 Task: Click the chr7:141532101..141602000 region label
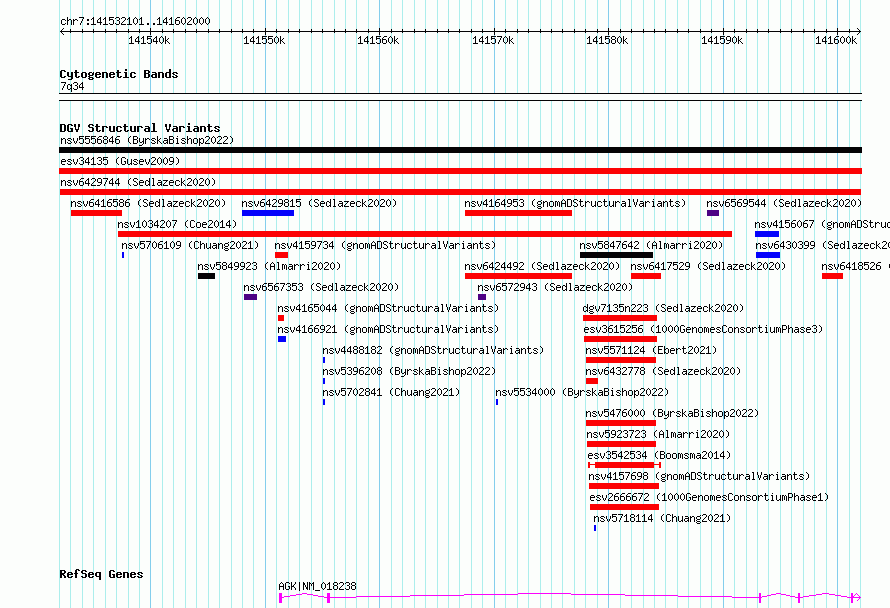tap(135, 21)
